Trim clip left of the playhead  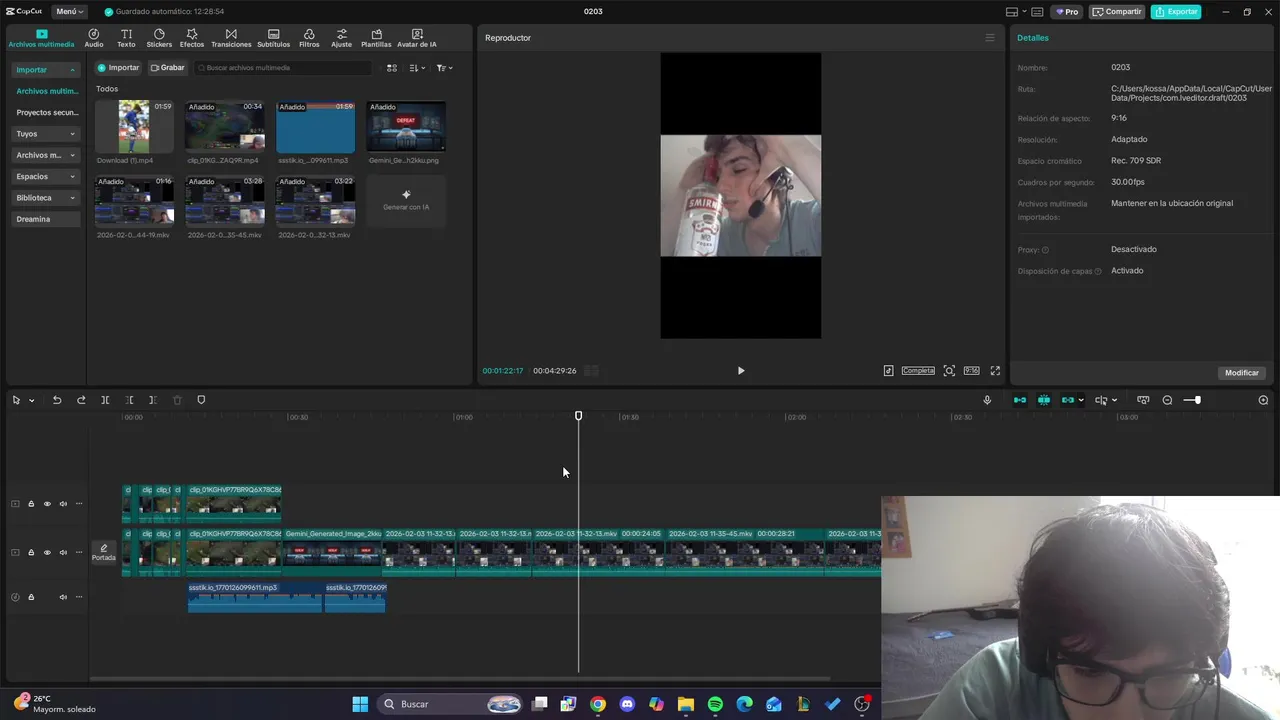tap(129, 400)
